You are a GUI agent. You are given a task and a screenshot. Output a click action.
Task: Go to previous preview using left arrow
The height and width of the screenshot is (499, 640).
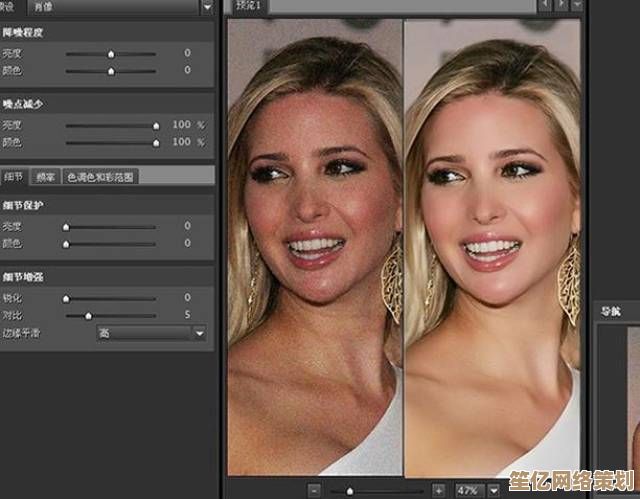pyautogui.click(x=543, y=6)
